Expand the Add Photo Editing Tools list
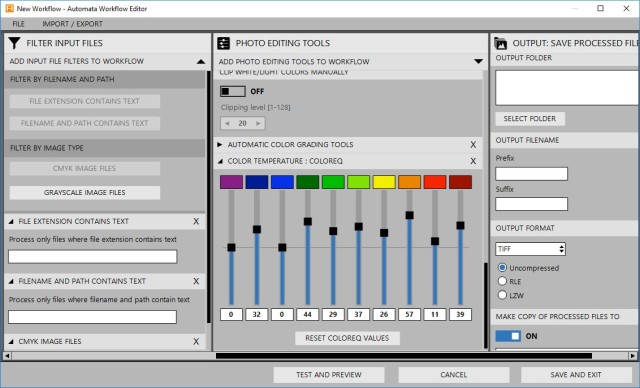Image resolution: width=640 pixels, height=388 pixels. point(478,62)
